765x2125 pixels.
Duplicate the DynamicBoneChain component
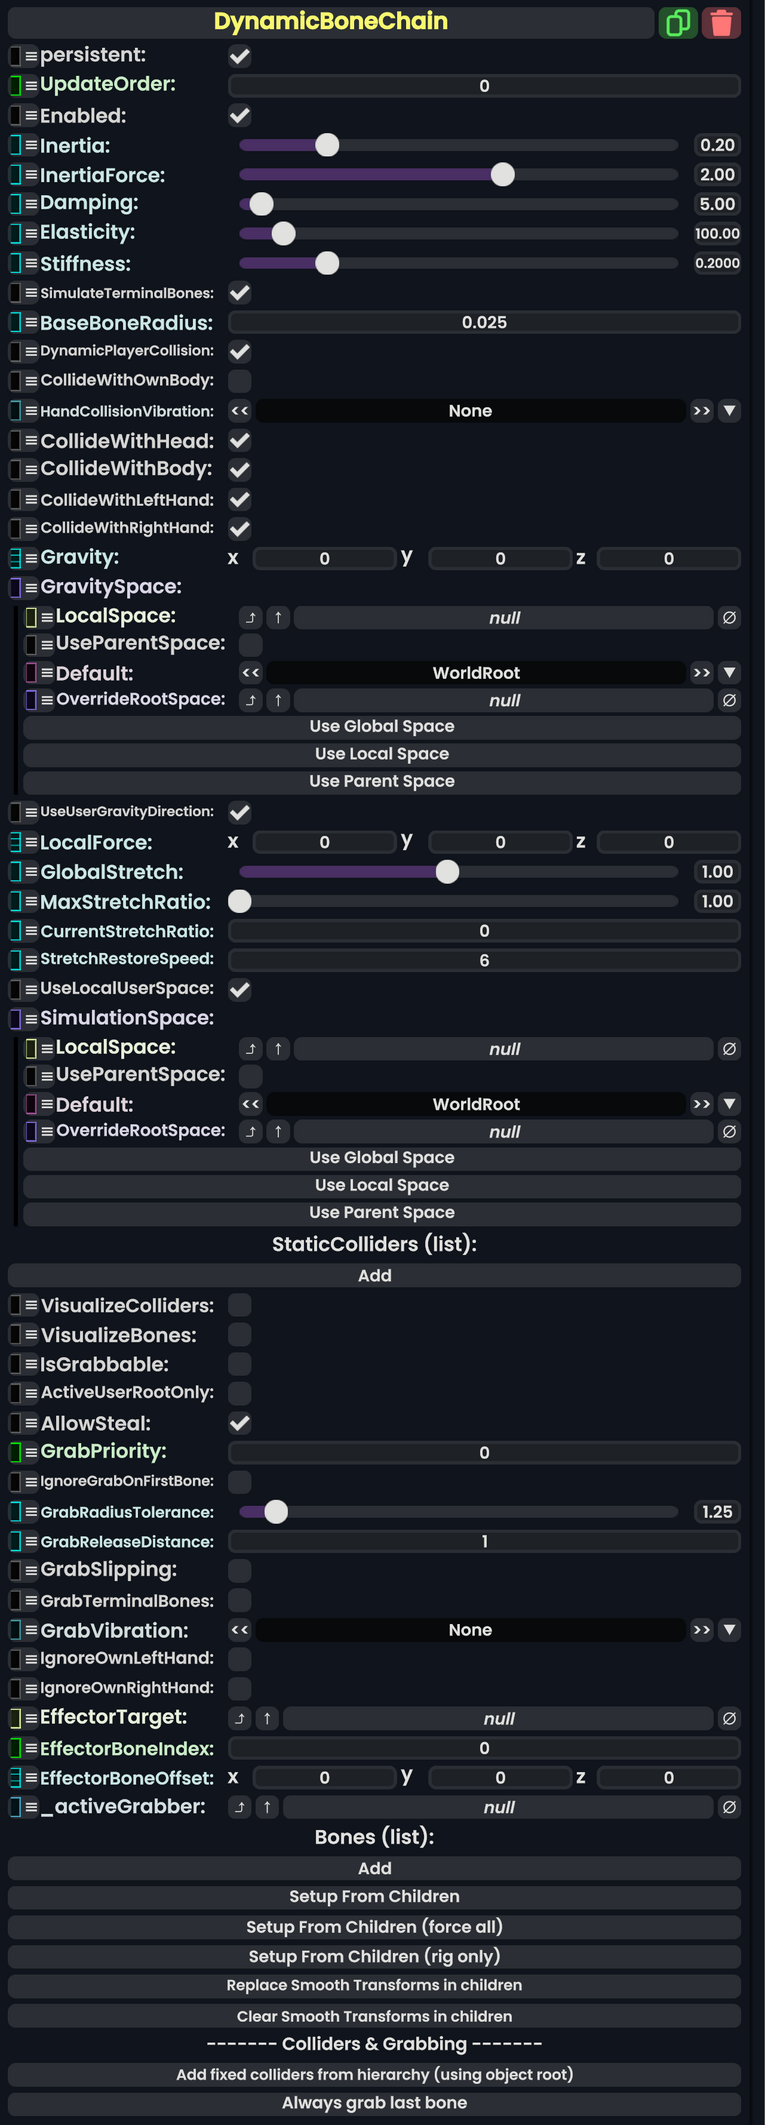click(679, 22)
